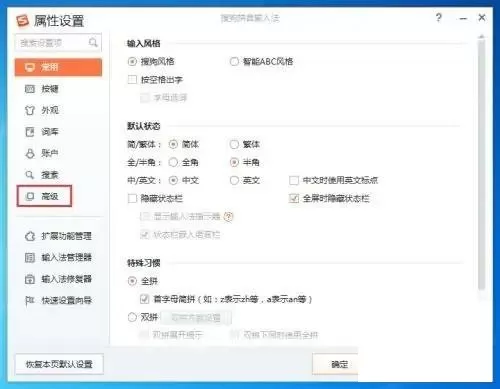Click the settings search input field
Viewport: 500px width, 389px height.
[x=58, y=43]
